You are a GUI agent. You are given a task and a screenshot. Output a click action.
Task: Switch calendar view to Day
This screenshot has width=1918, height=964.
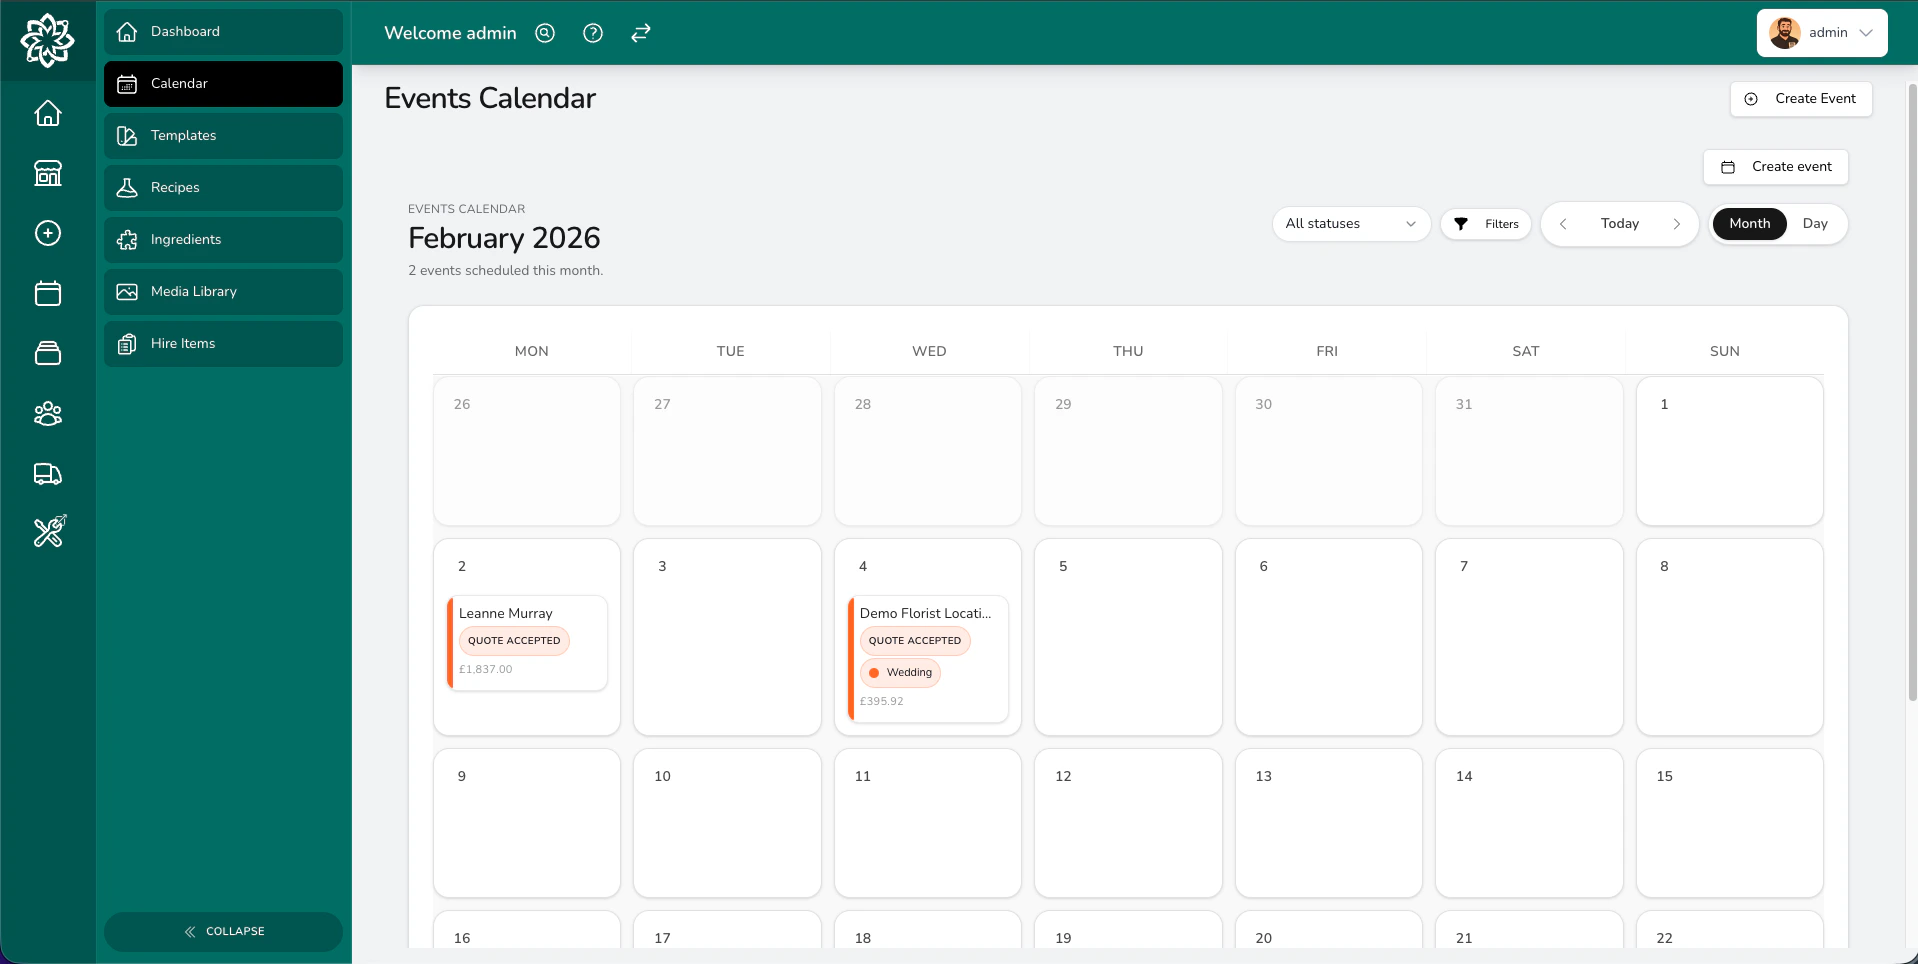[1815, 223]
